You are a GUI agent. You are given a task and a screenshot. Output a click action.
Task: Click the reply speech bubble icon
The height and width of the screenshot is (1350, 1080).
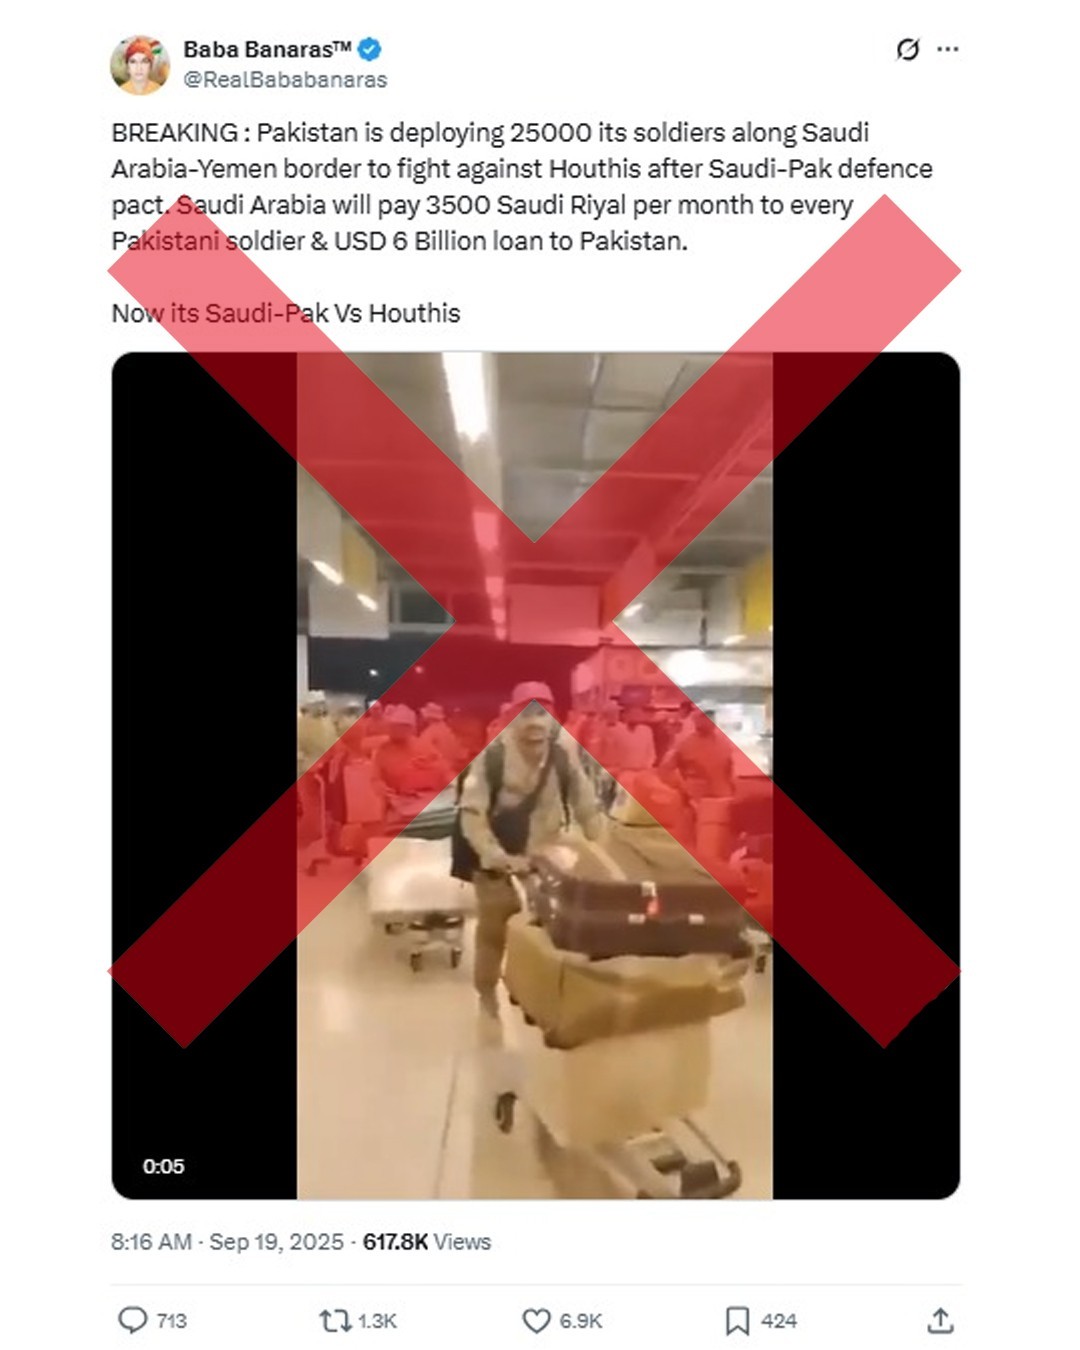[x=133, y=1320]
